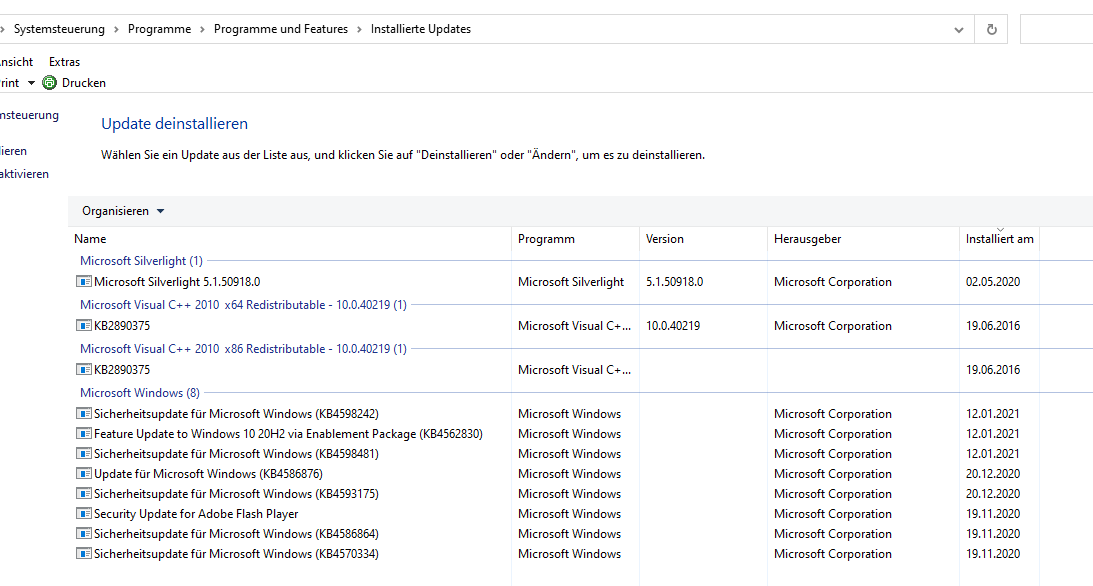Click the printer icon next to Drucken
The width and height of the screenshot is (1093, 586).
pyautogui.click(x=50, y=83)
